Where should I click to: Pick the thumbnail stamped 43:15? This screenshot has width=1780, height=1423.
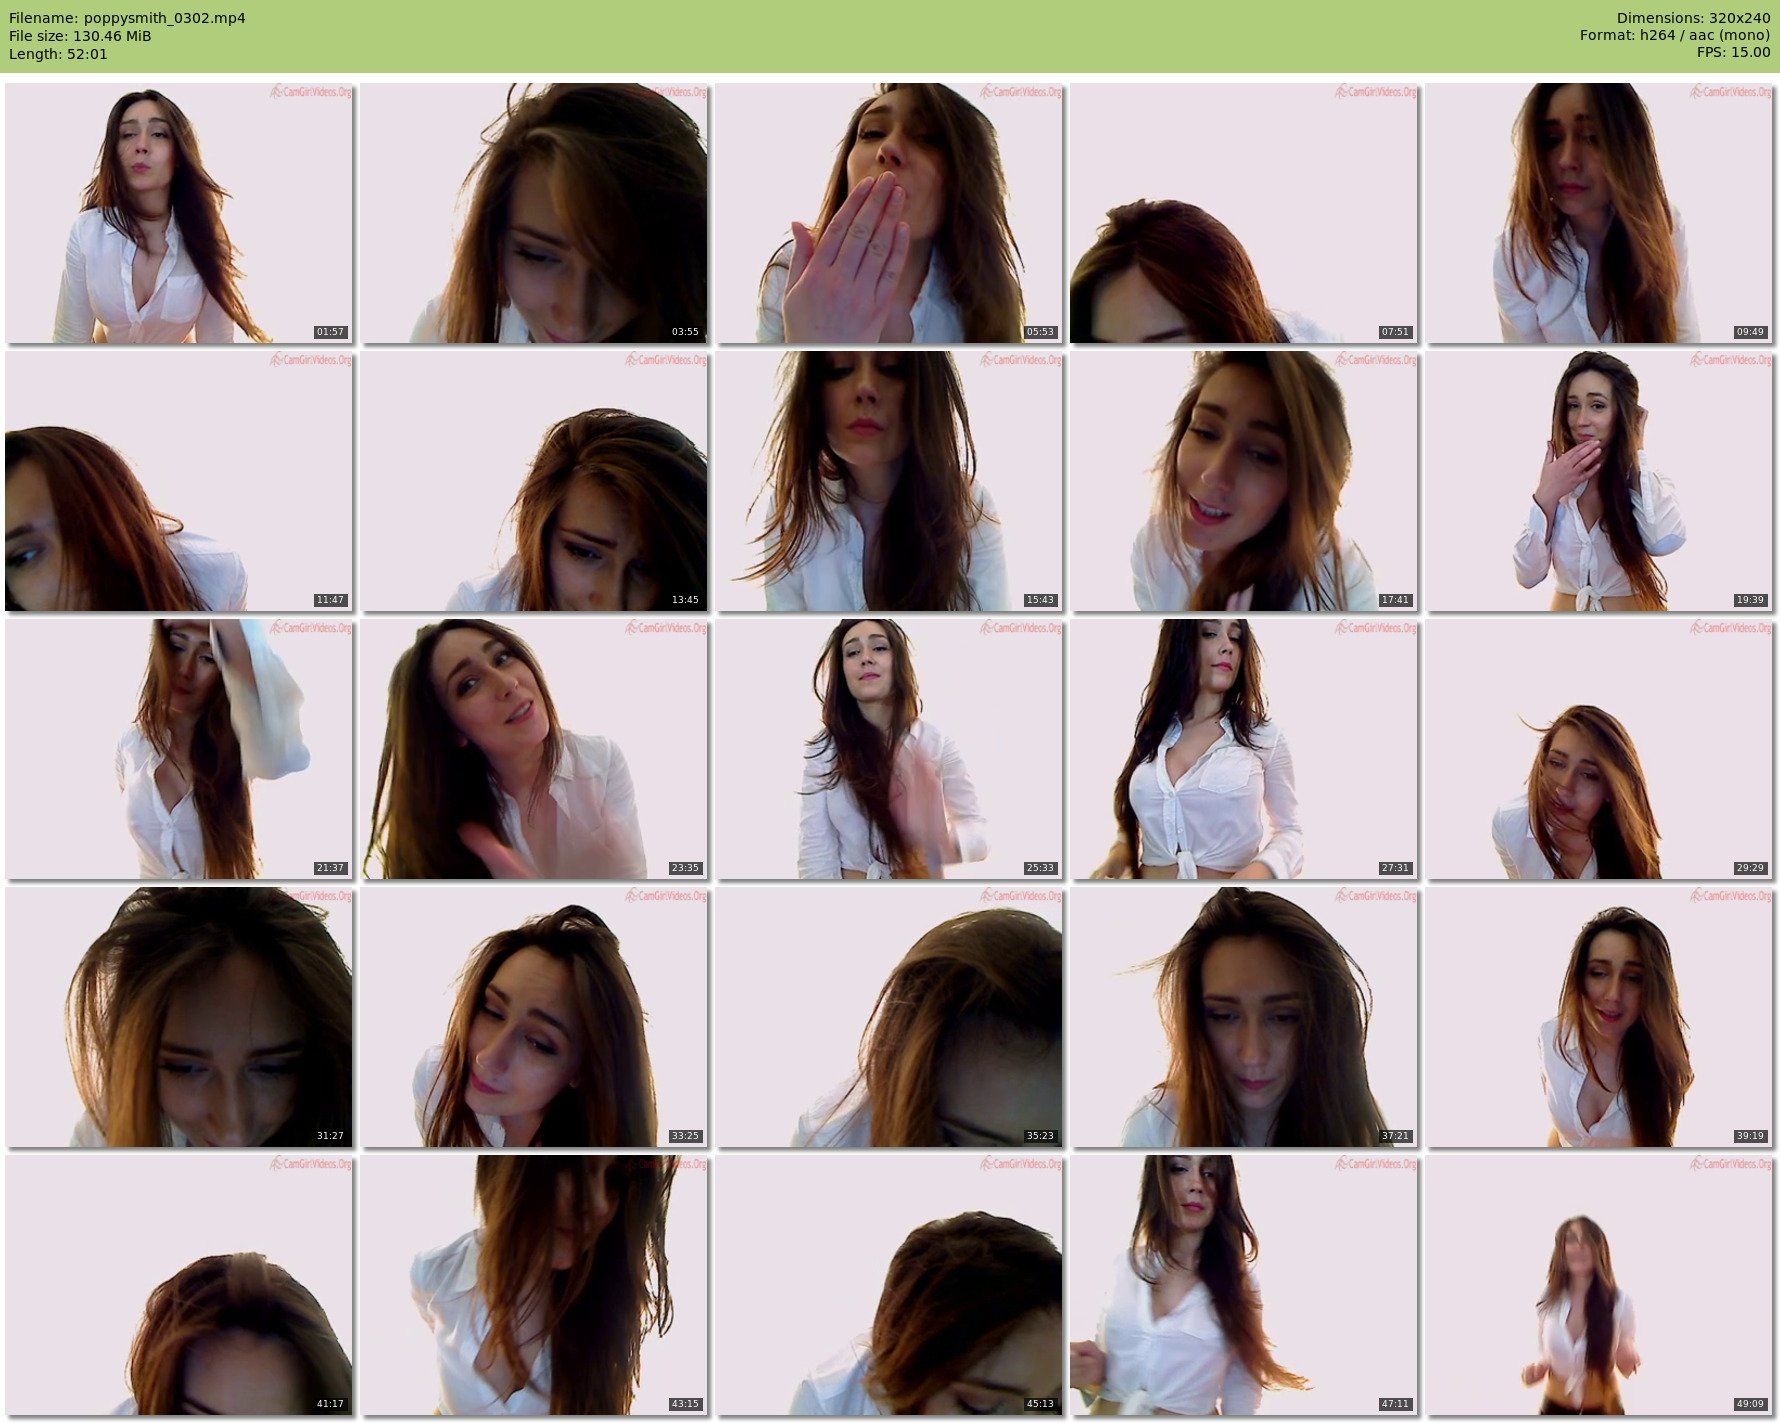[x=534, y=1285]
